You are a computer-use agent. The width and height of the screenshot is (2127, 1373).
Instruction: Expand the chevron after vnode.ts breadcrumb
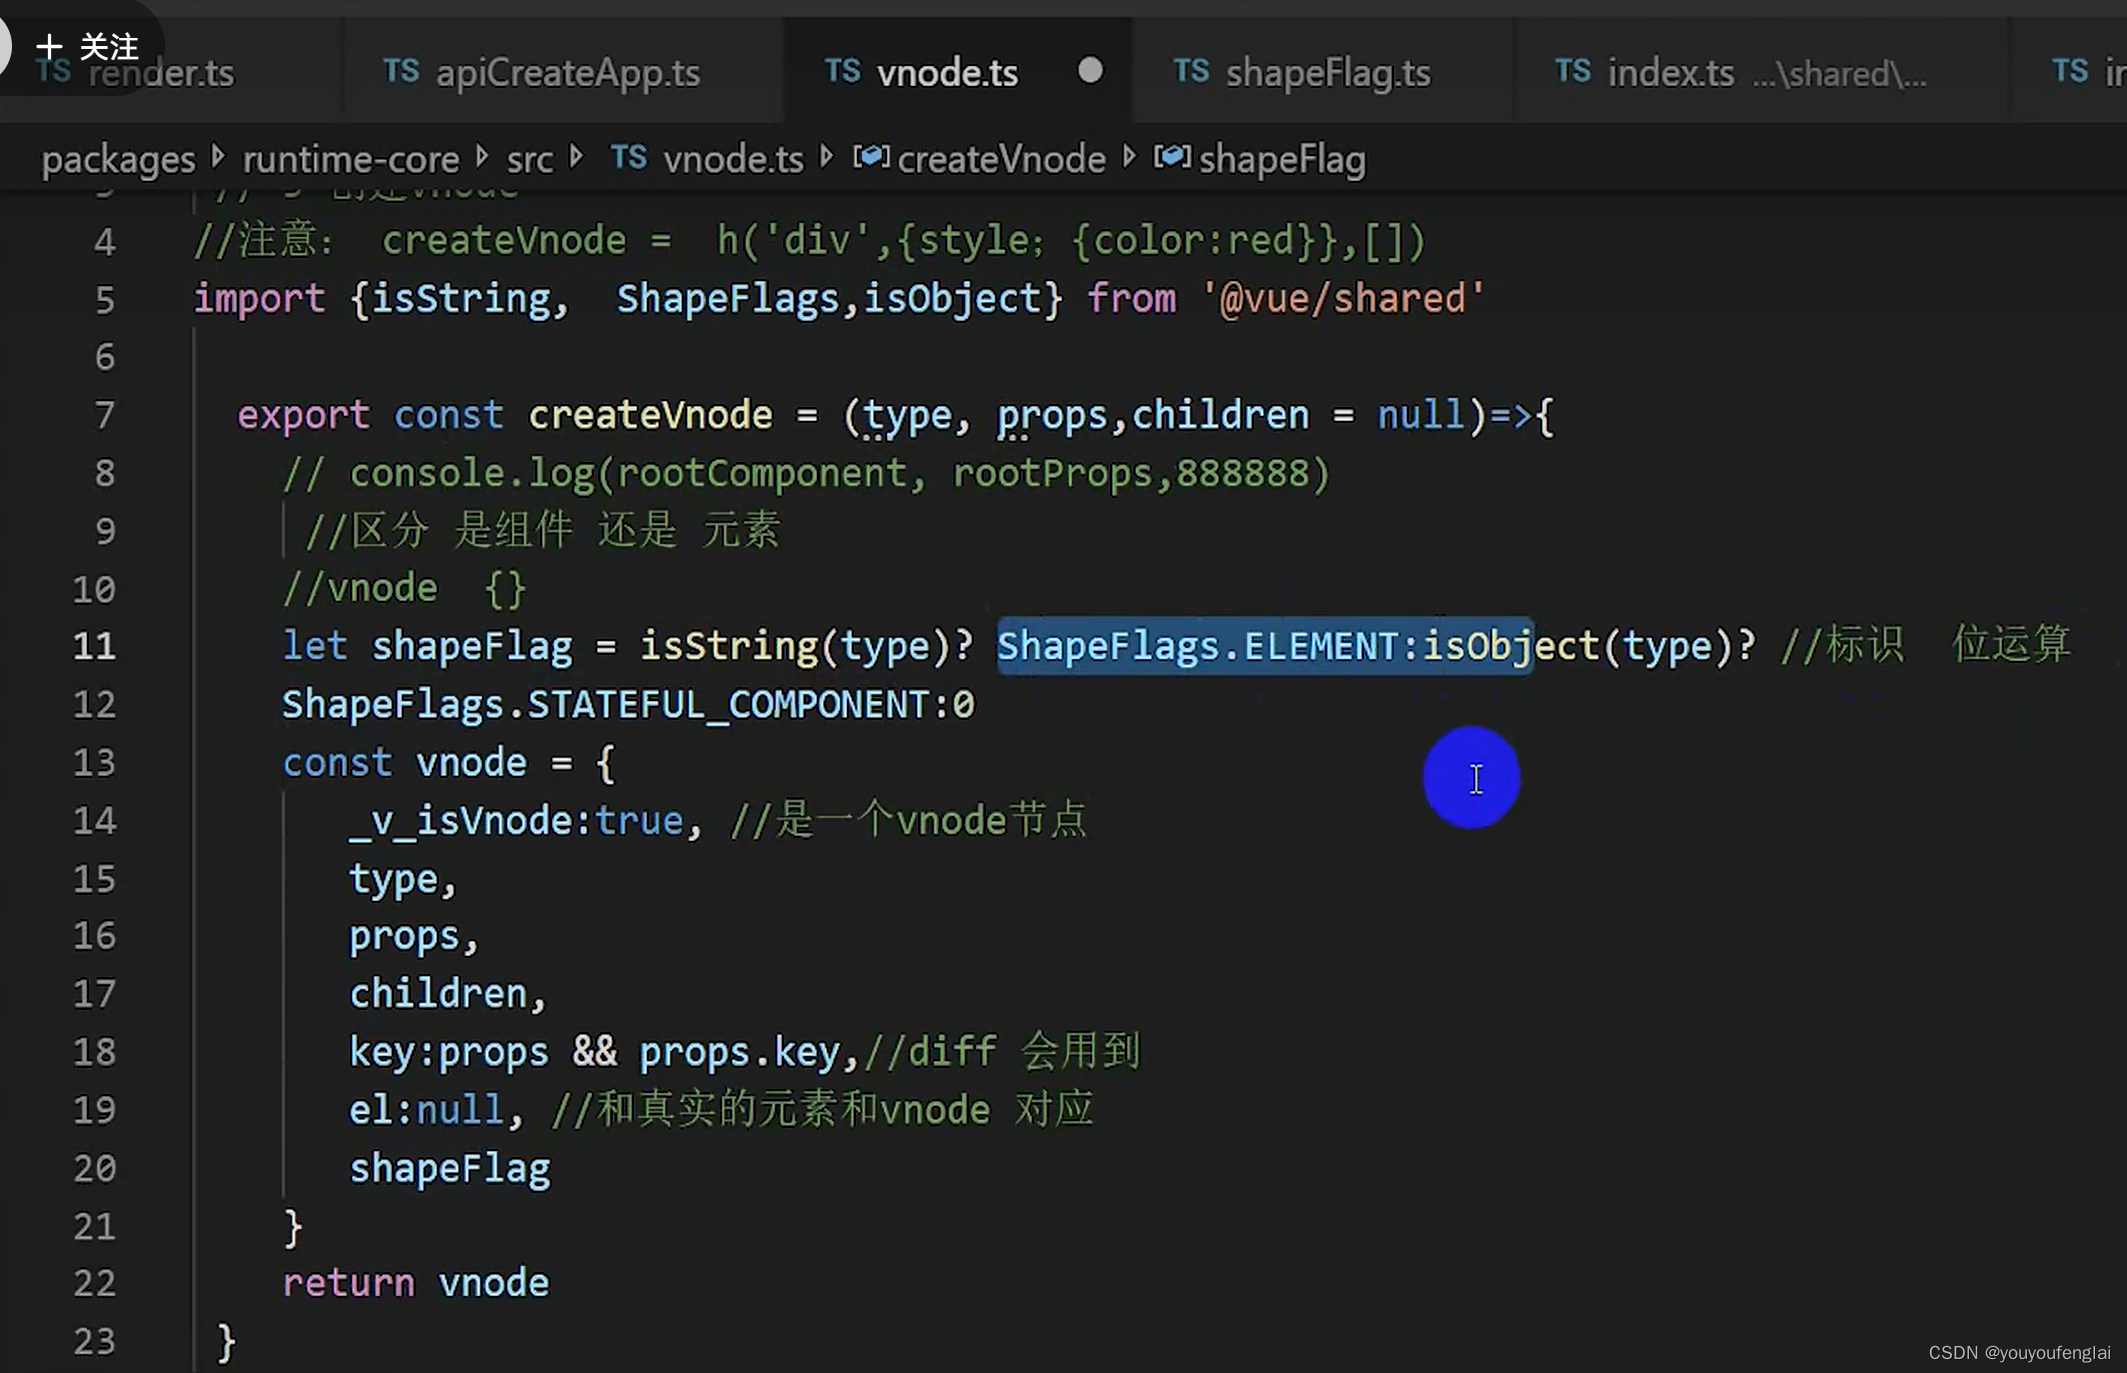827,157
